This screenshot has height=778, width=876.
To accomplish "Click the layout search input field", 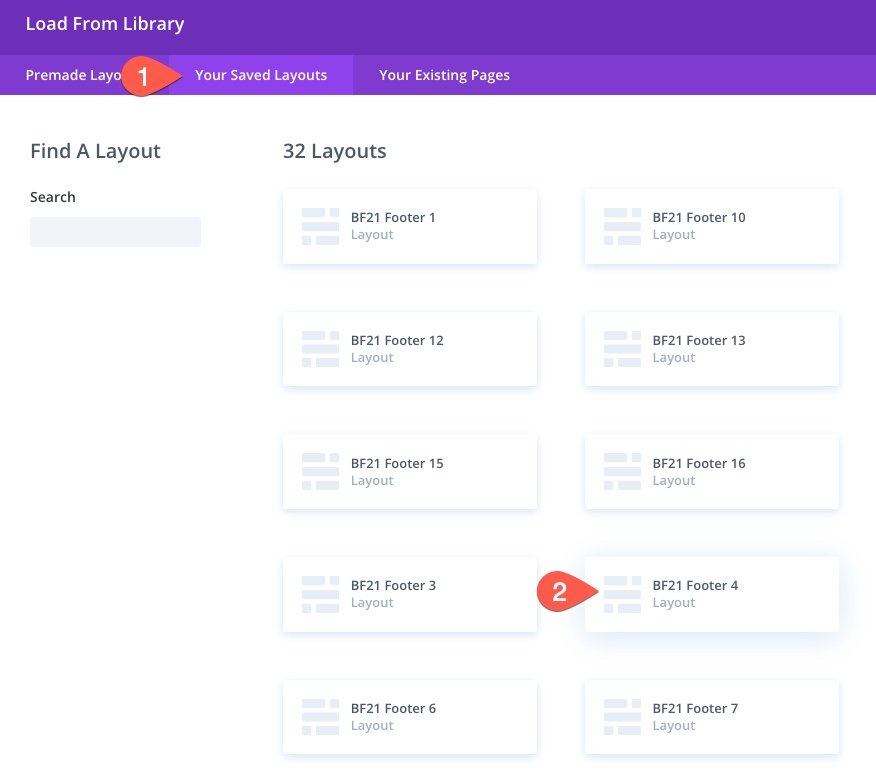I will point(115,232).
